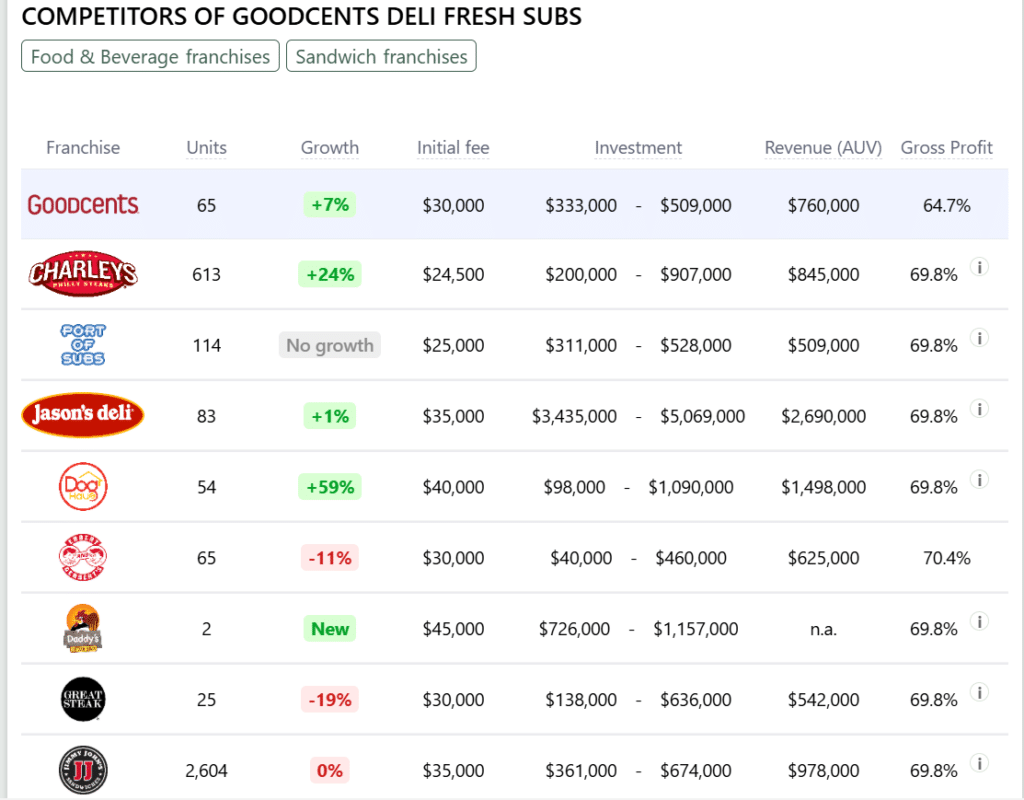Click the -11% growth badge
Screen dimensions: 1024x800
coord(330,558)
